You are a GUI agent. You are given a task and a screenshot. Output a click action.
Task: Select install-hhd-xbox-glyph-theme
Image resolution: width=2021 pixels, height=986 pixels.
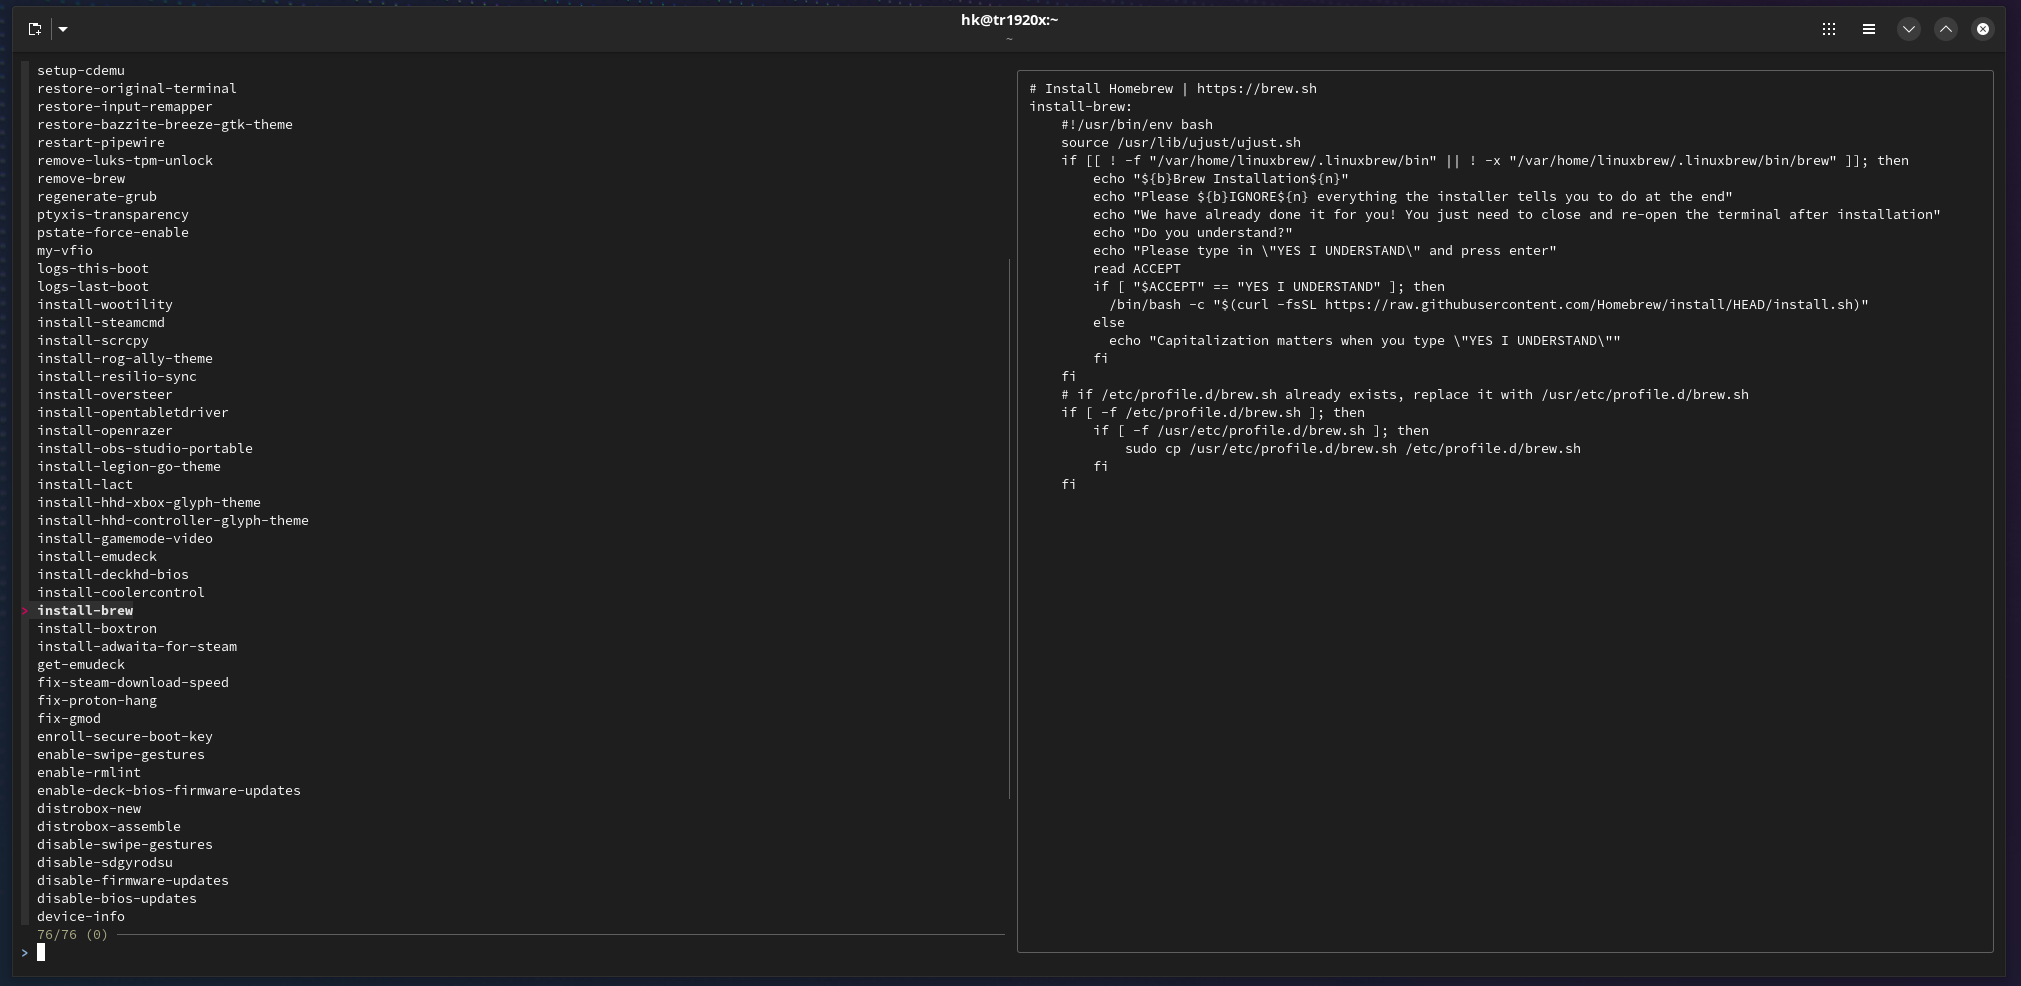[x=149, y=503]
